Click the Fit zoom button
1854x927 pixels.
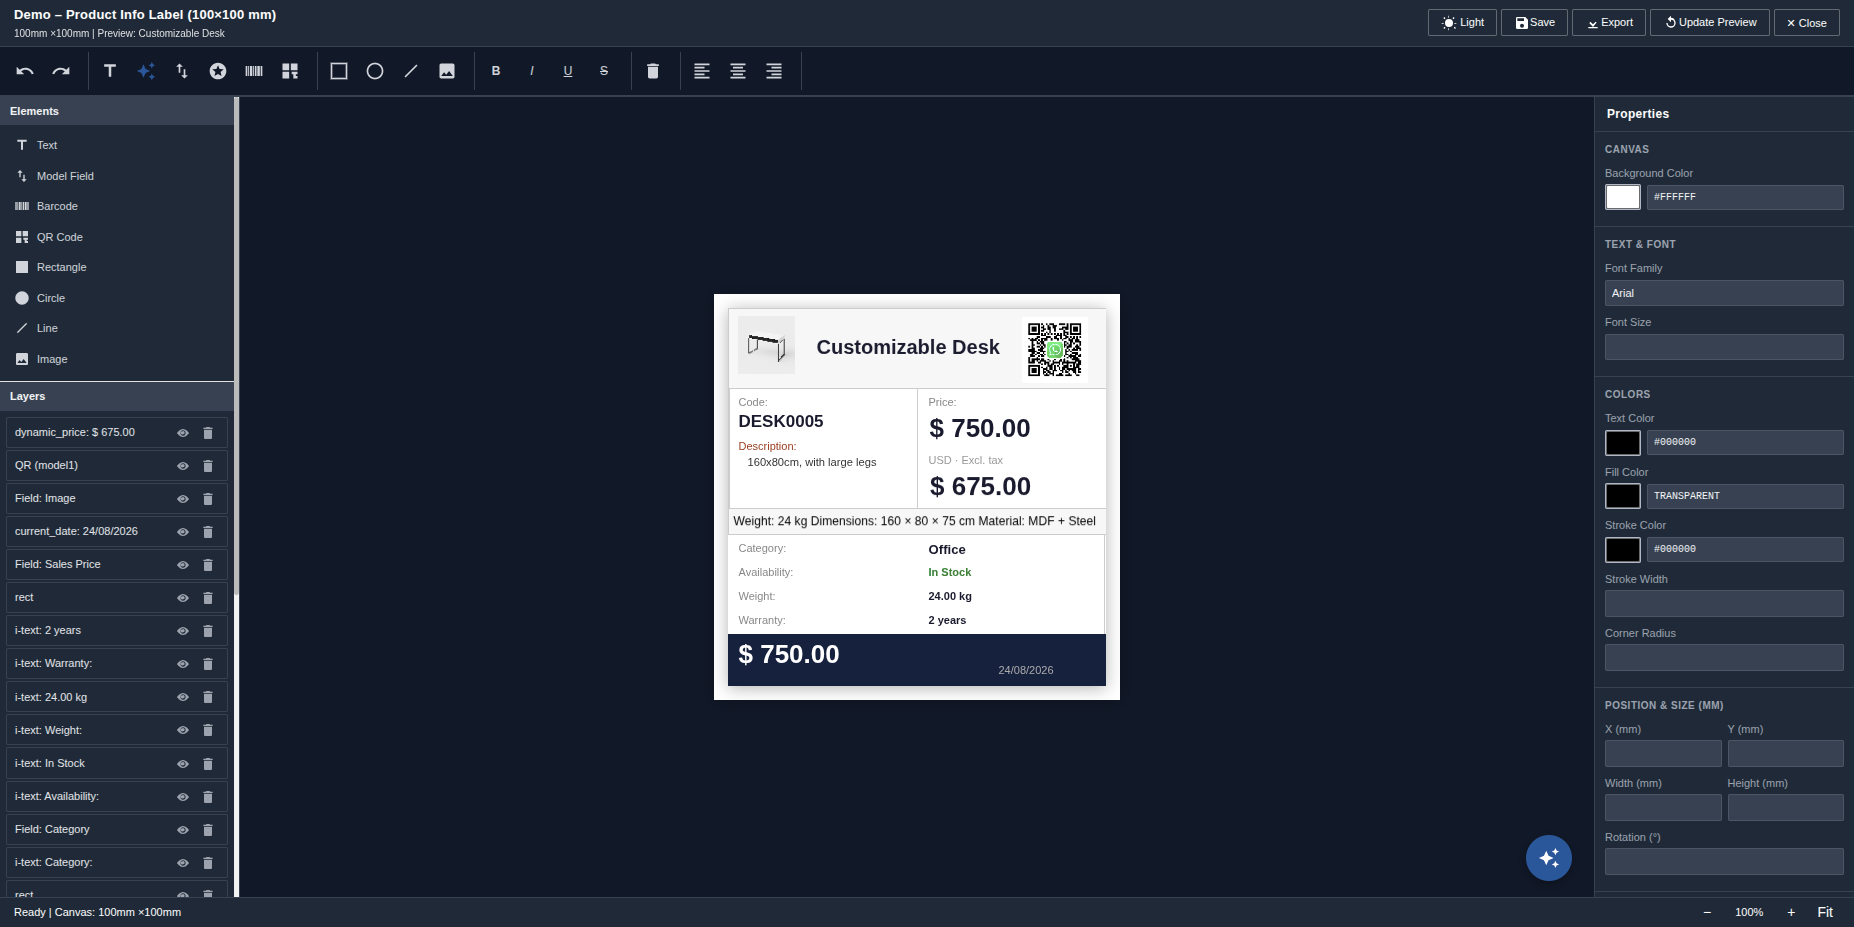tap(1825, 912)
